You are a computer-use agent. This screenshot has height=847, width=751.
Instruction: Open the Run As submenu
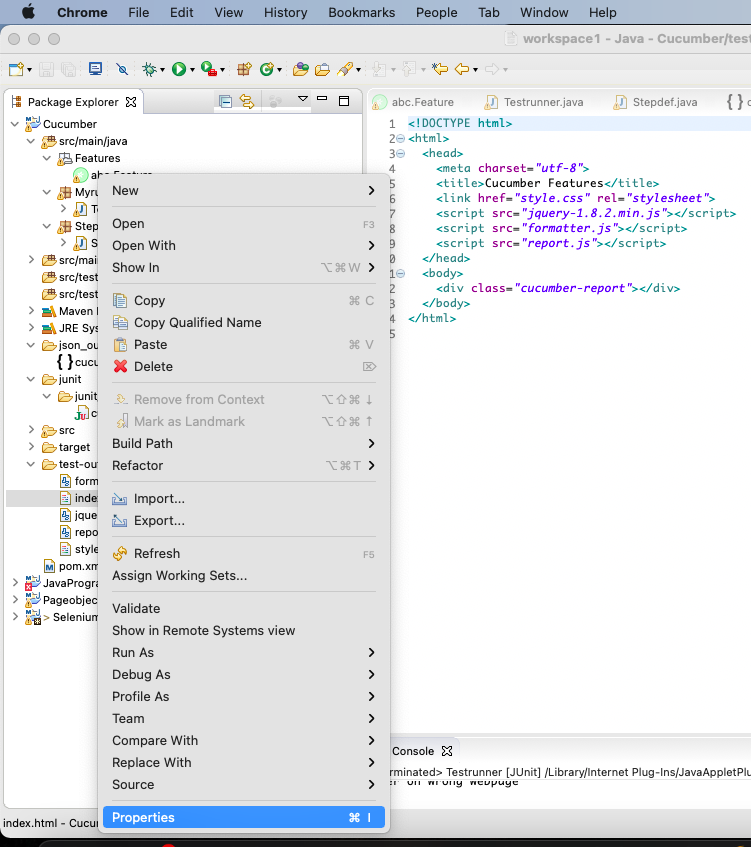(244, 653)
